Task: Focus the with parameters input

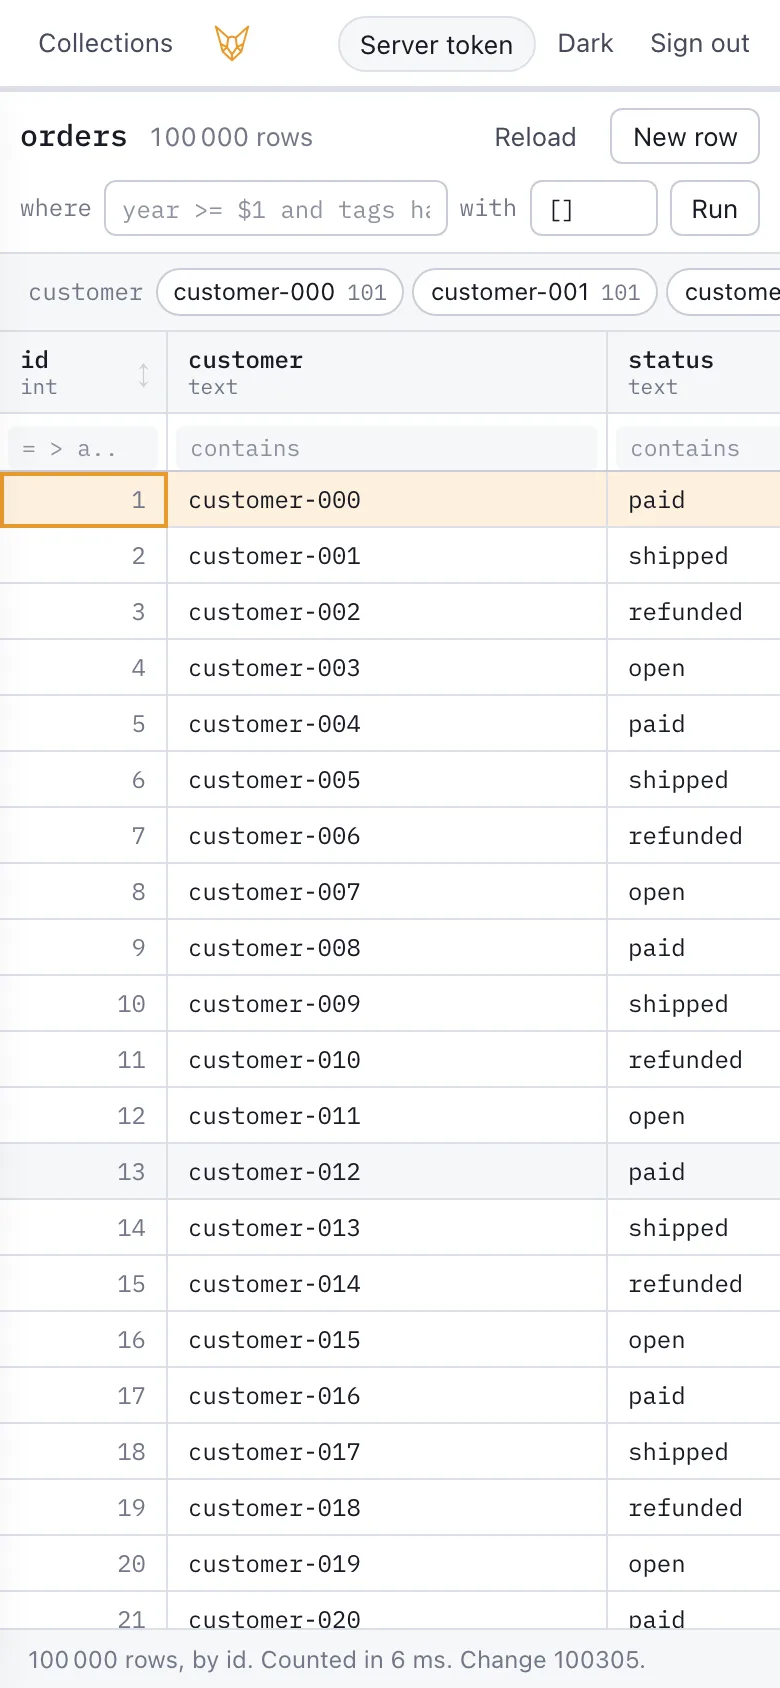Action: pos(593,208)
